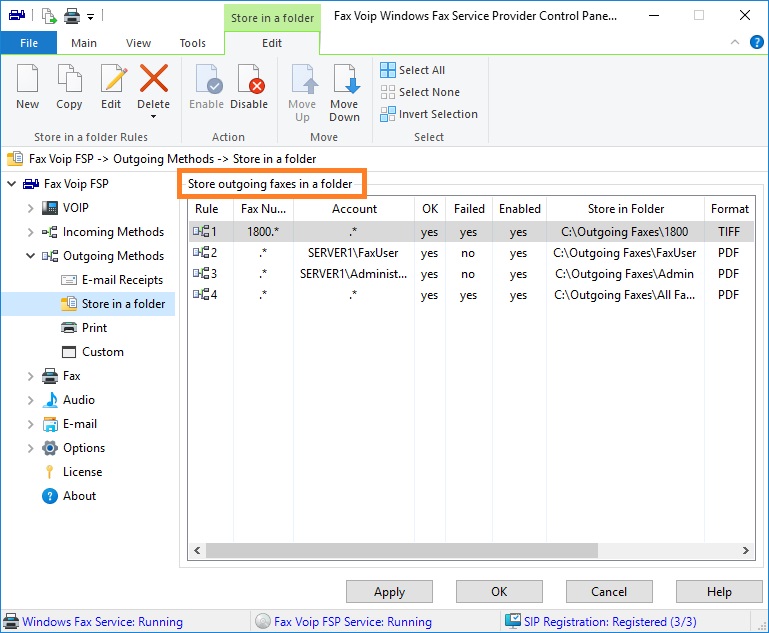Click the bottom Help button

click(x=719, y=592)
